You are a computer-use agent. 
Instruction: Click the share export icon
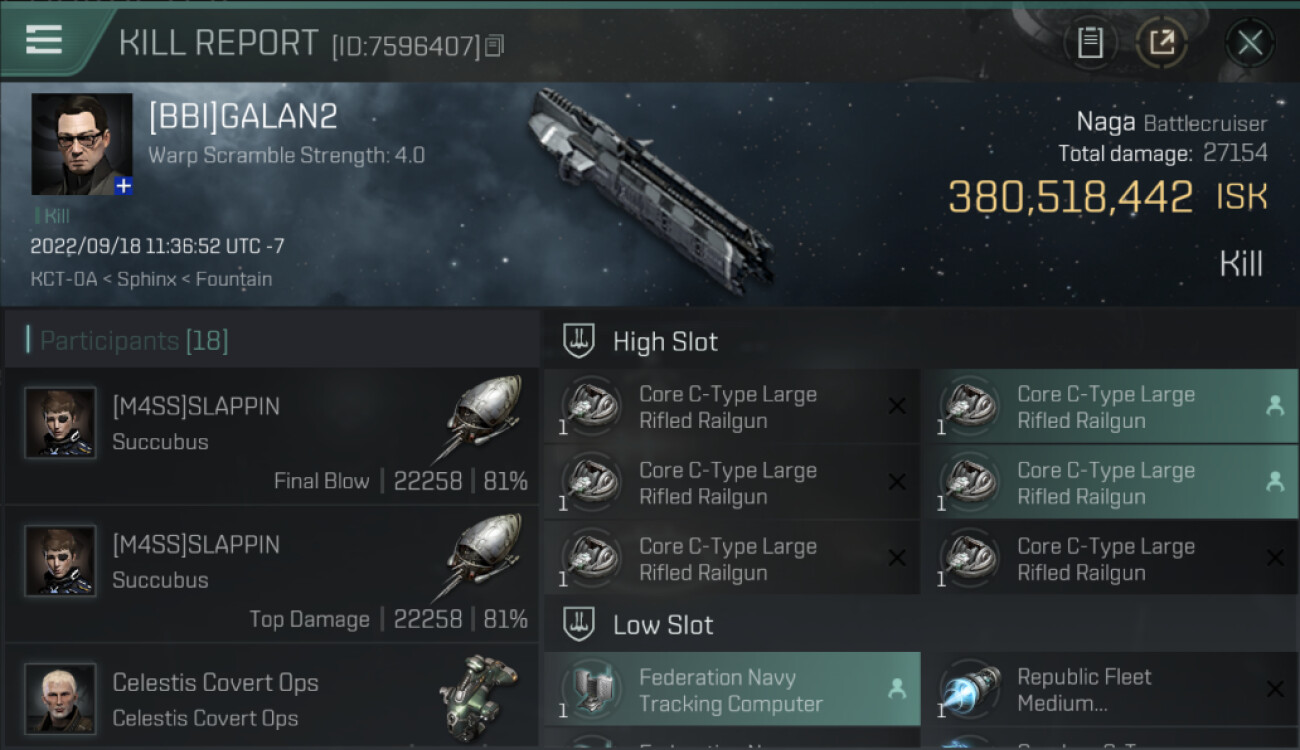pos(1161,42)
